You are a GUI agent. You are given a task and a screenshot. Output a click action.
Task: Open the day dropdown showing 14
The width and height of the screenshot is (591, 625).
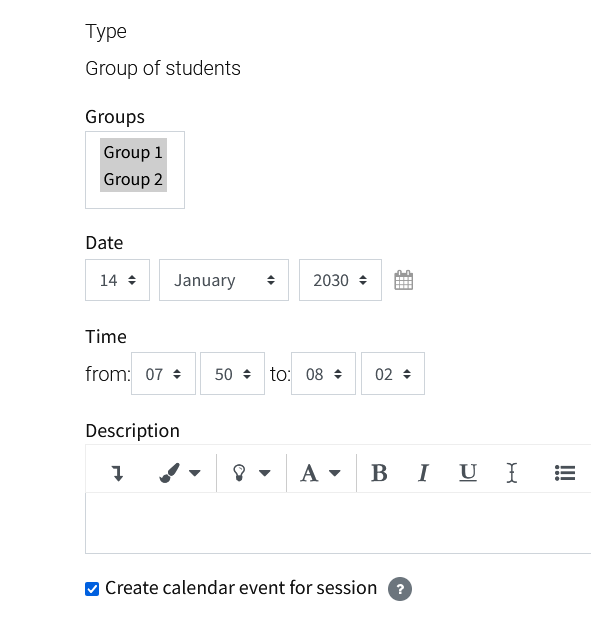(118, 280)
